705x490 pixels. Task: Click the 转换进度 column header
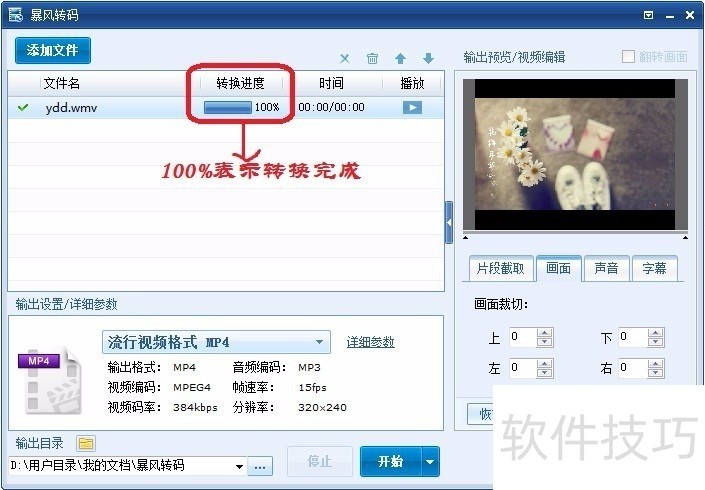(x=241, y=83)
